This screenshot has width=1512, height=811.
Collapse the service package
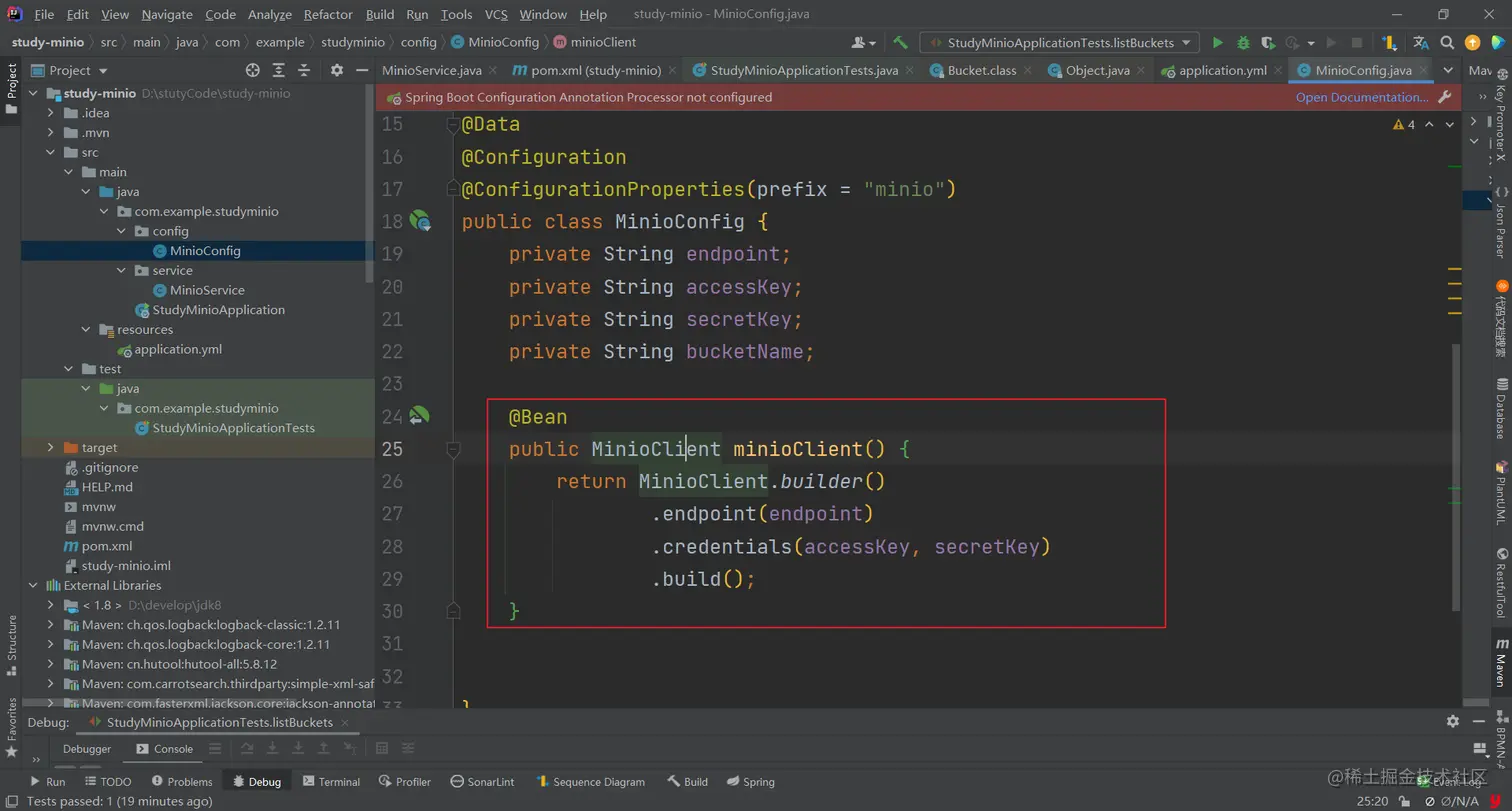click(121, 271)
